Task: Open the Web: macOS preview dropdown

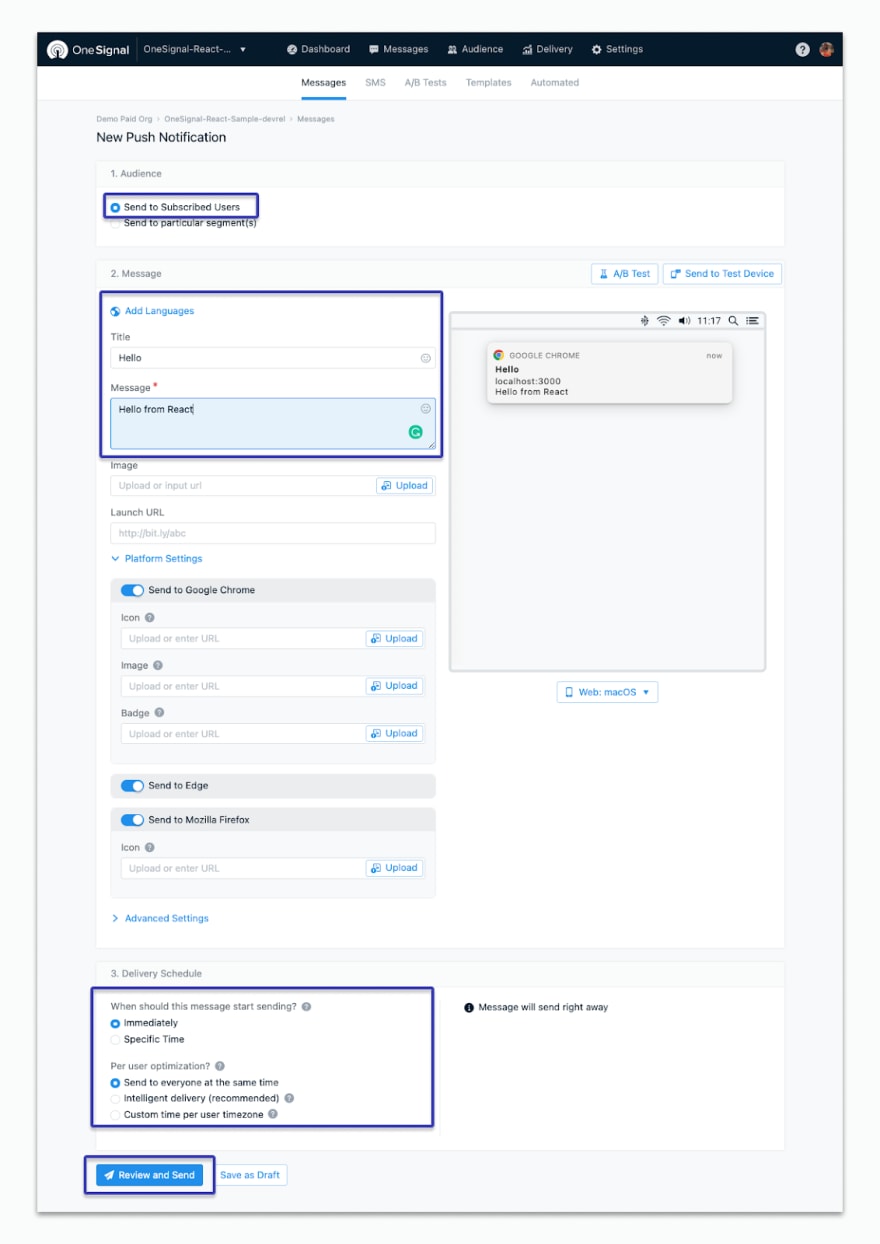Action: (607, 692)
